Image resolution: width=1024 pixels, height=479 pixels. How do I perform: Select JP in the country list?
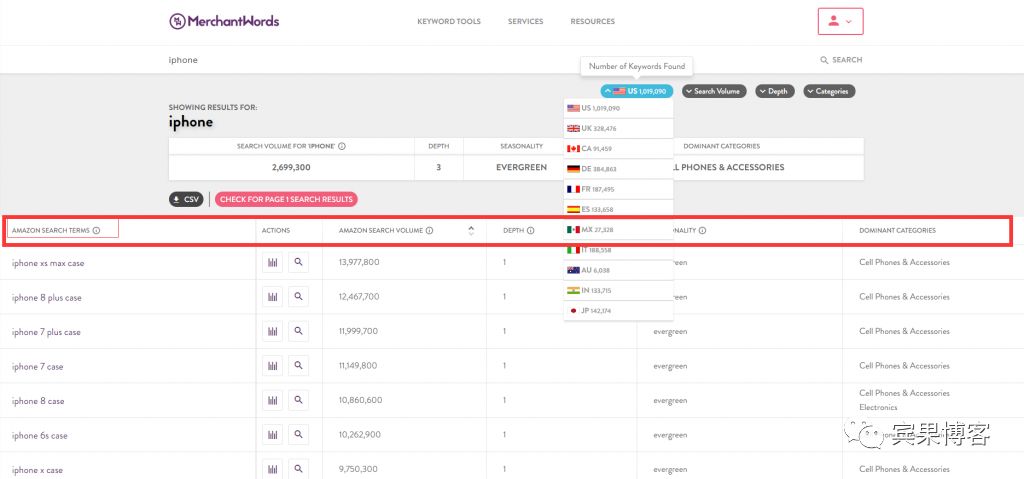(x=618, y=310)
